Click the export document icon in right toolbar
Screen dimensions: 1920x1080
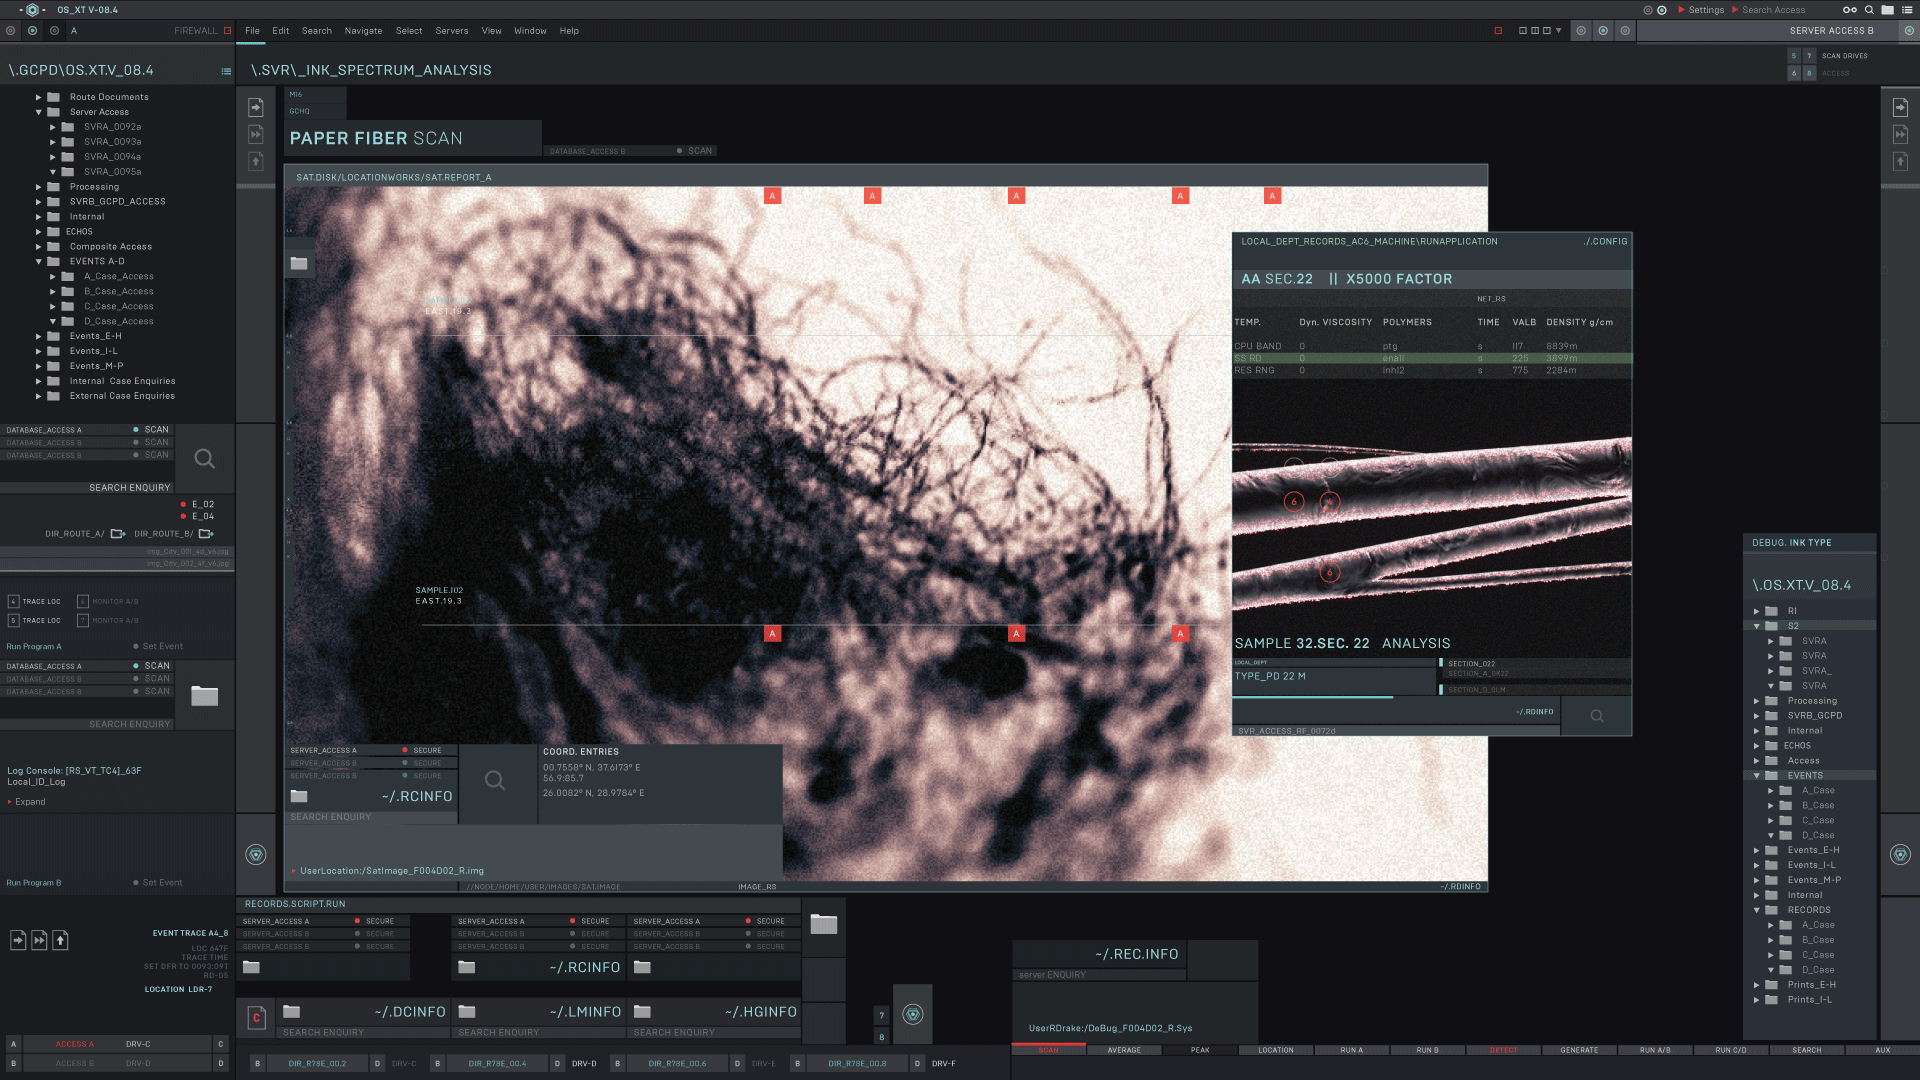point(1900,107)
